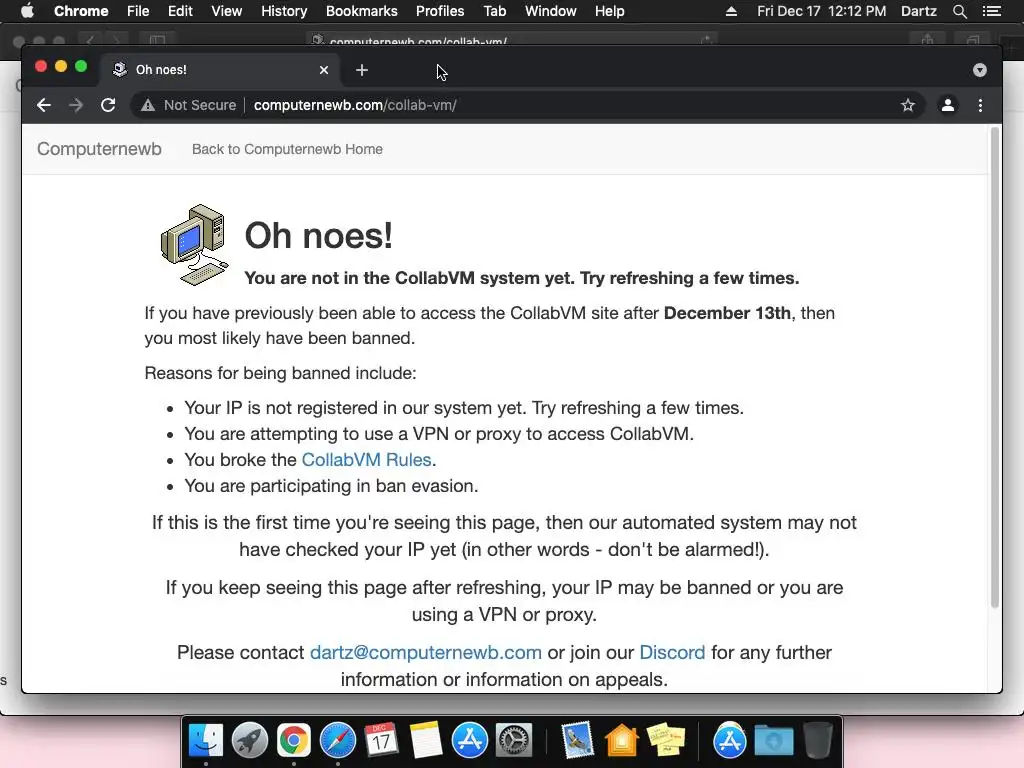Open the Apple menu
This screenshot has height=768, width=1024.
(x=27, y=11)
